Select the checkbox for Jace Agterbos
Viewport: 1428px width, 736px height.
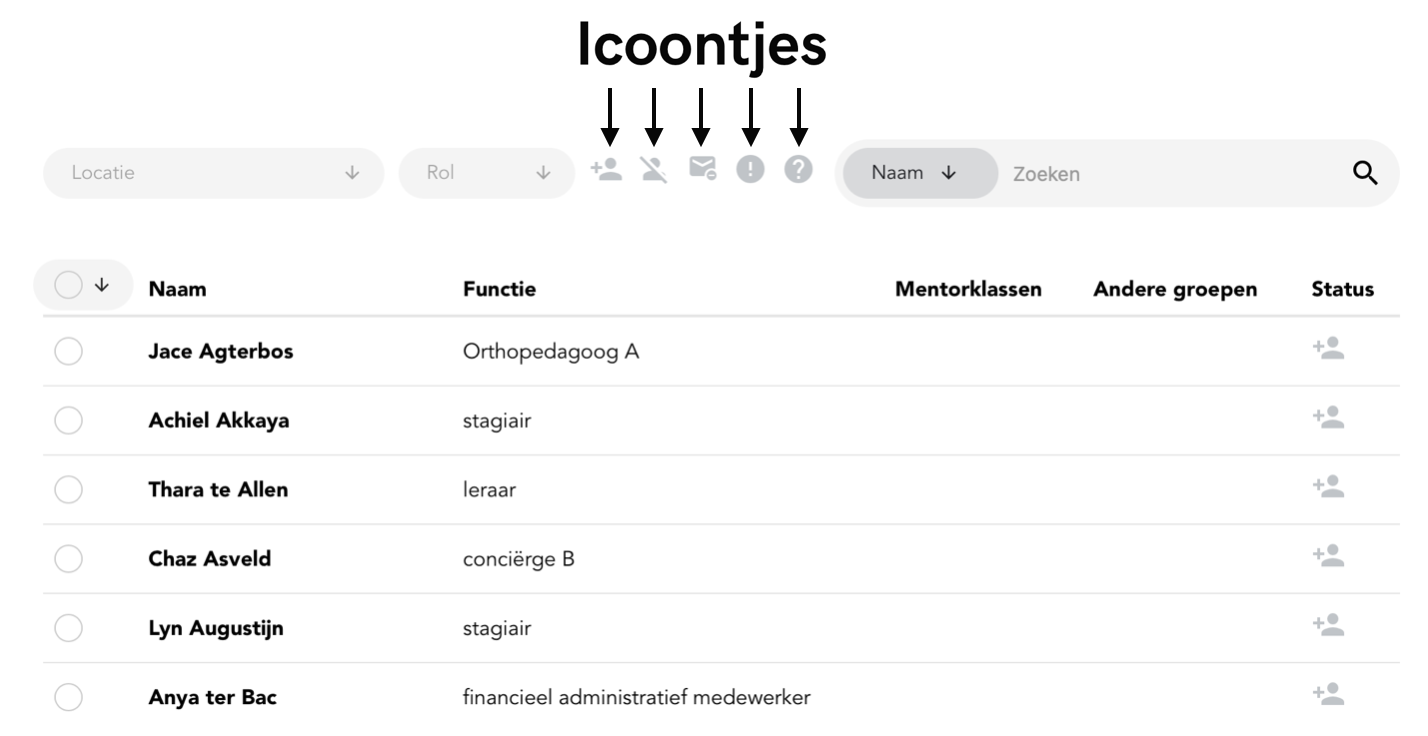coord(68,352)
